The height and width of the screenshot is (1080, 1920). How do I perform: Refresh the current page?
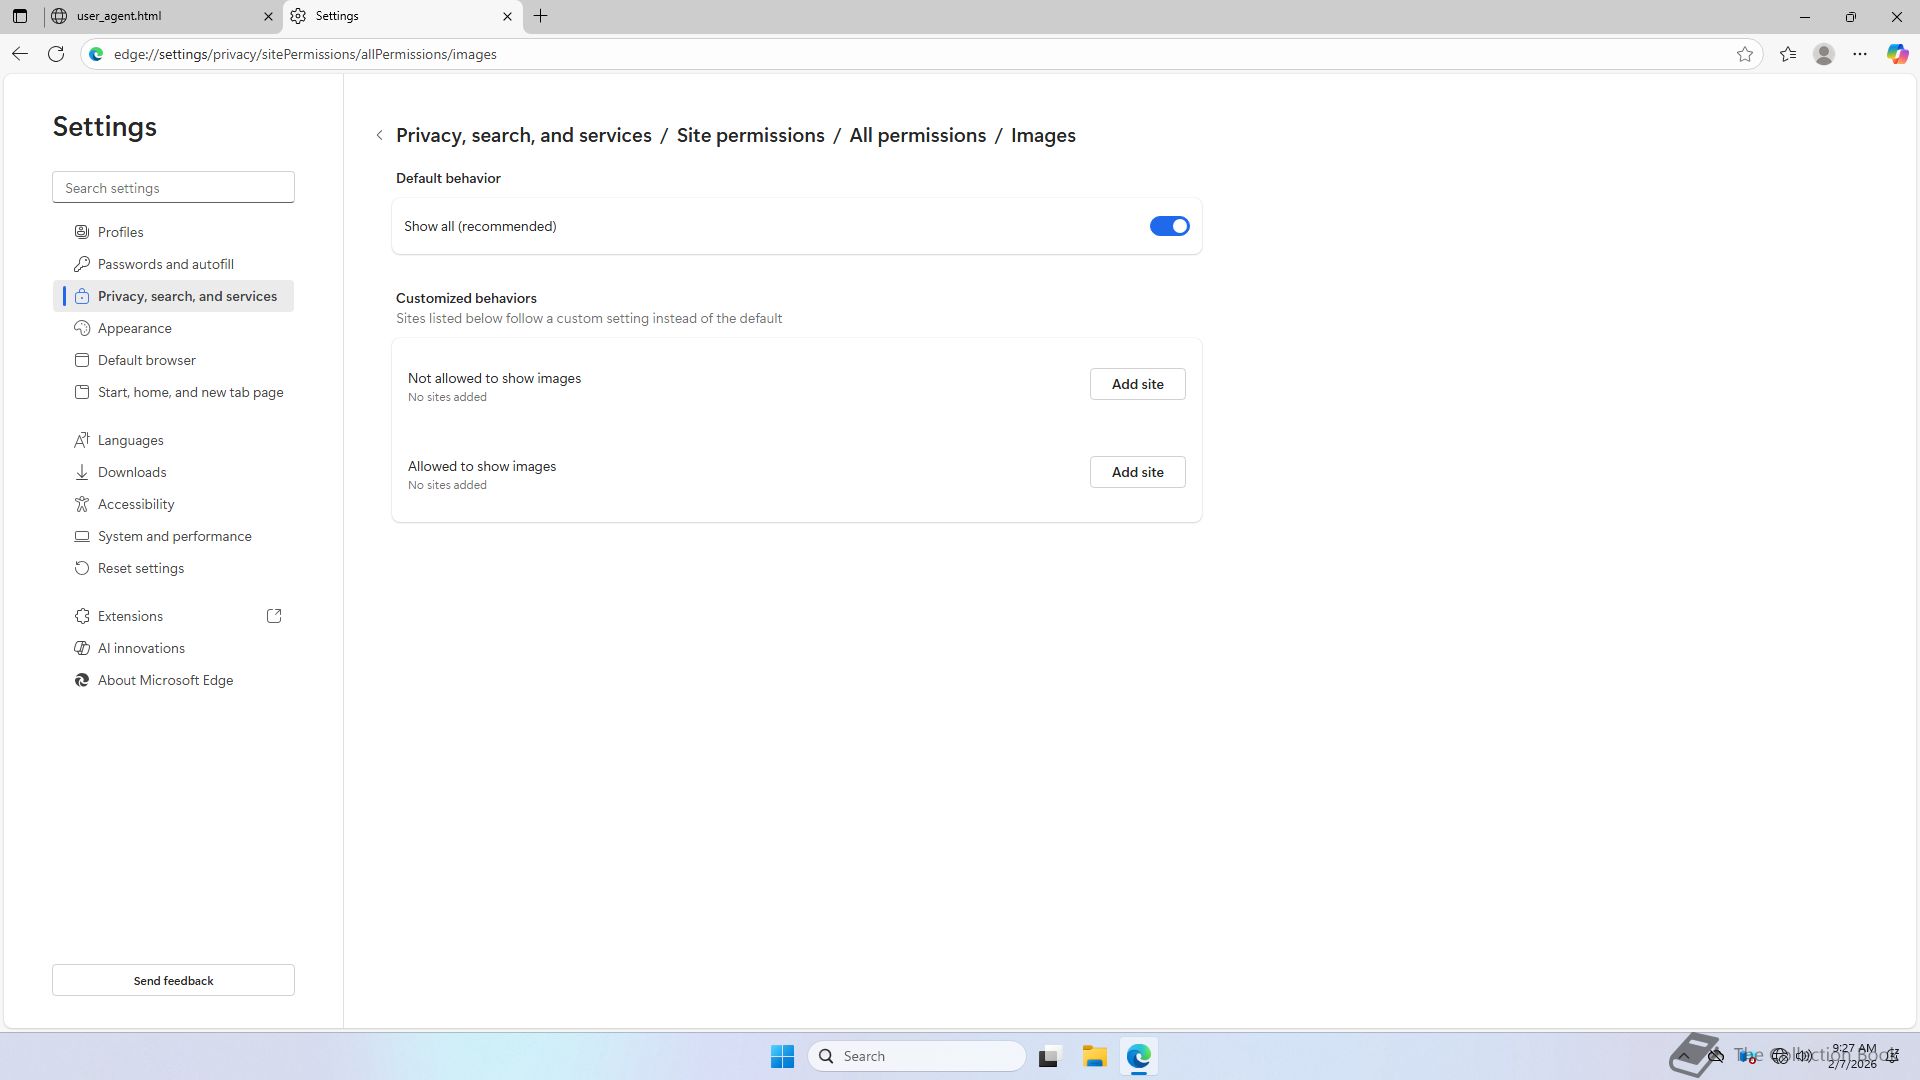[x=56, y=54]
